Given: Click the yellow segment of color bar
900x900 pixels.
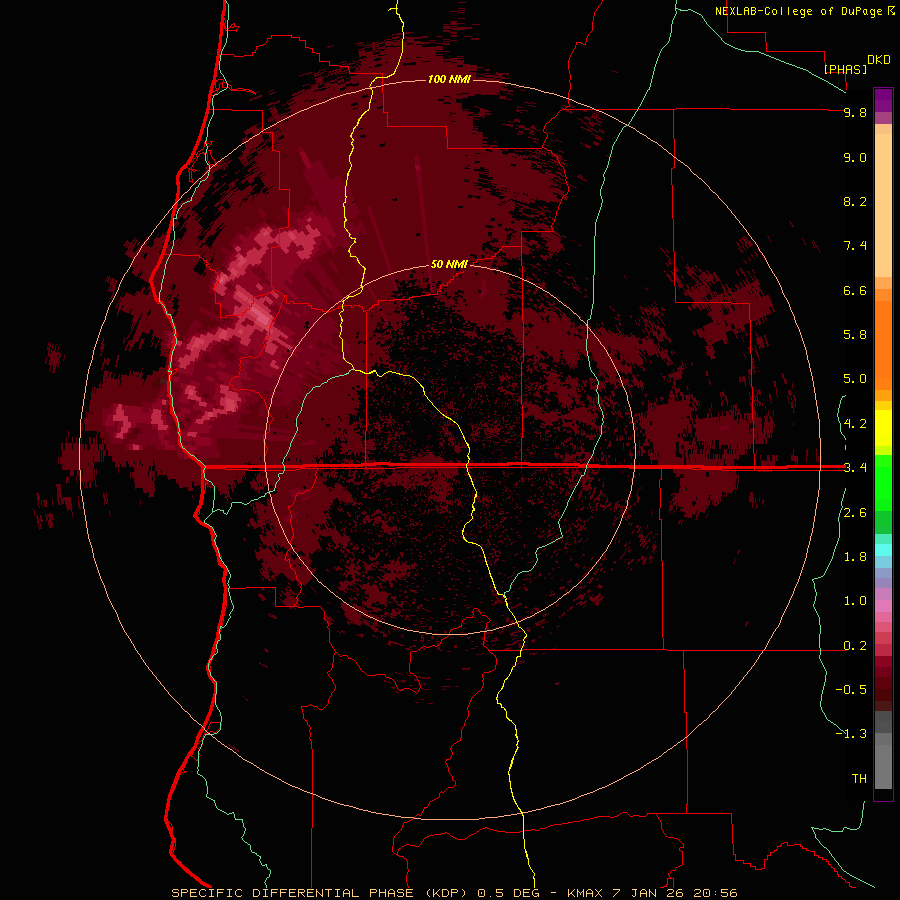Looking at the screenshot, I should tap(883, 428).
